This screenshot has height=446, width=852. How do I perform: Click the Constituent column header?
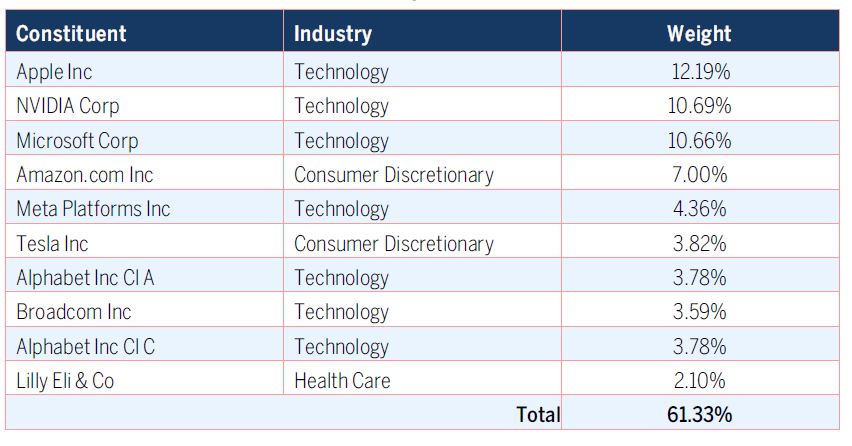pos(71,33)
